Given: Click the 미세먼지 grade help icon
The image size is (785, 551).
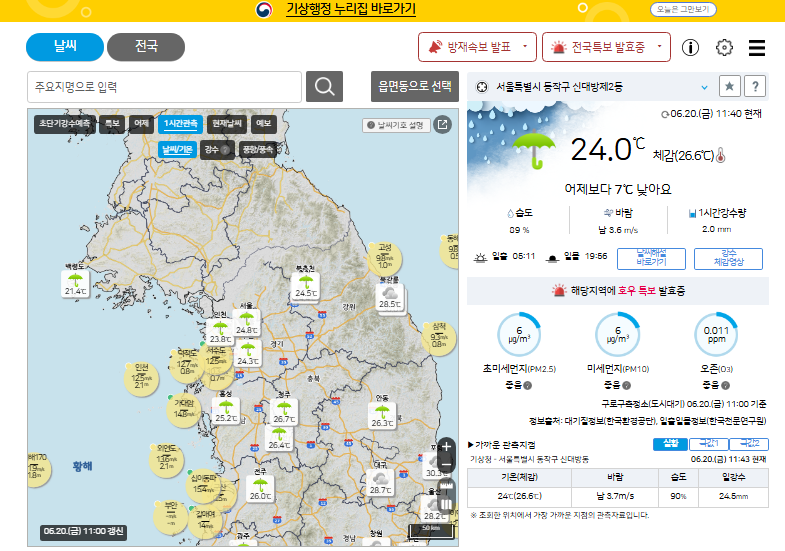Looking at the screenshot, I should pyautogui.click(x=626, y=385).
